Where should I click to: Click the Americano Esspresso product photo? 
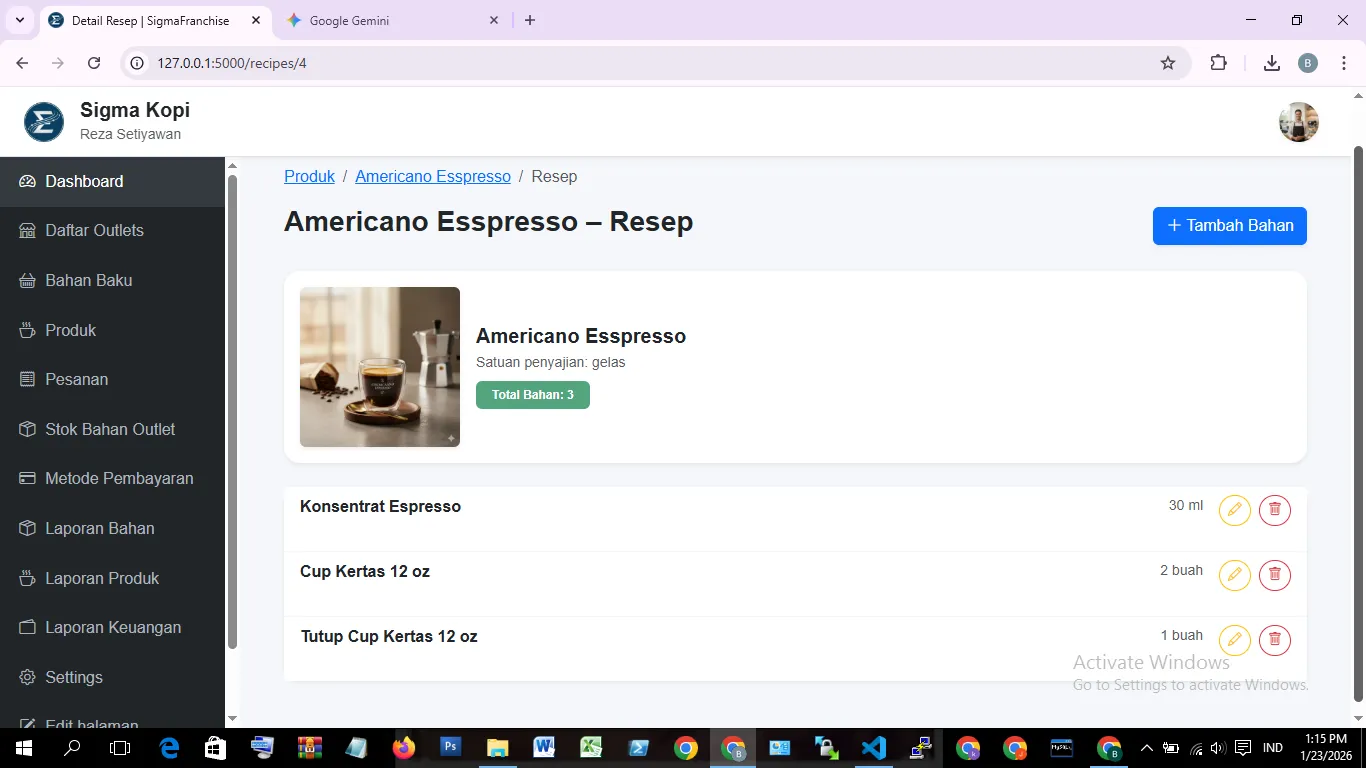tap(380, 367)
